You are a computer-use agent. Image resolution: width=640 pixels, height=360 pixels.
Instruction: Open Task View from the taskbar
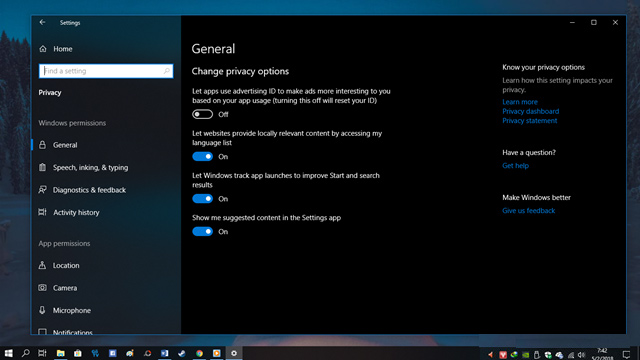42,353
